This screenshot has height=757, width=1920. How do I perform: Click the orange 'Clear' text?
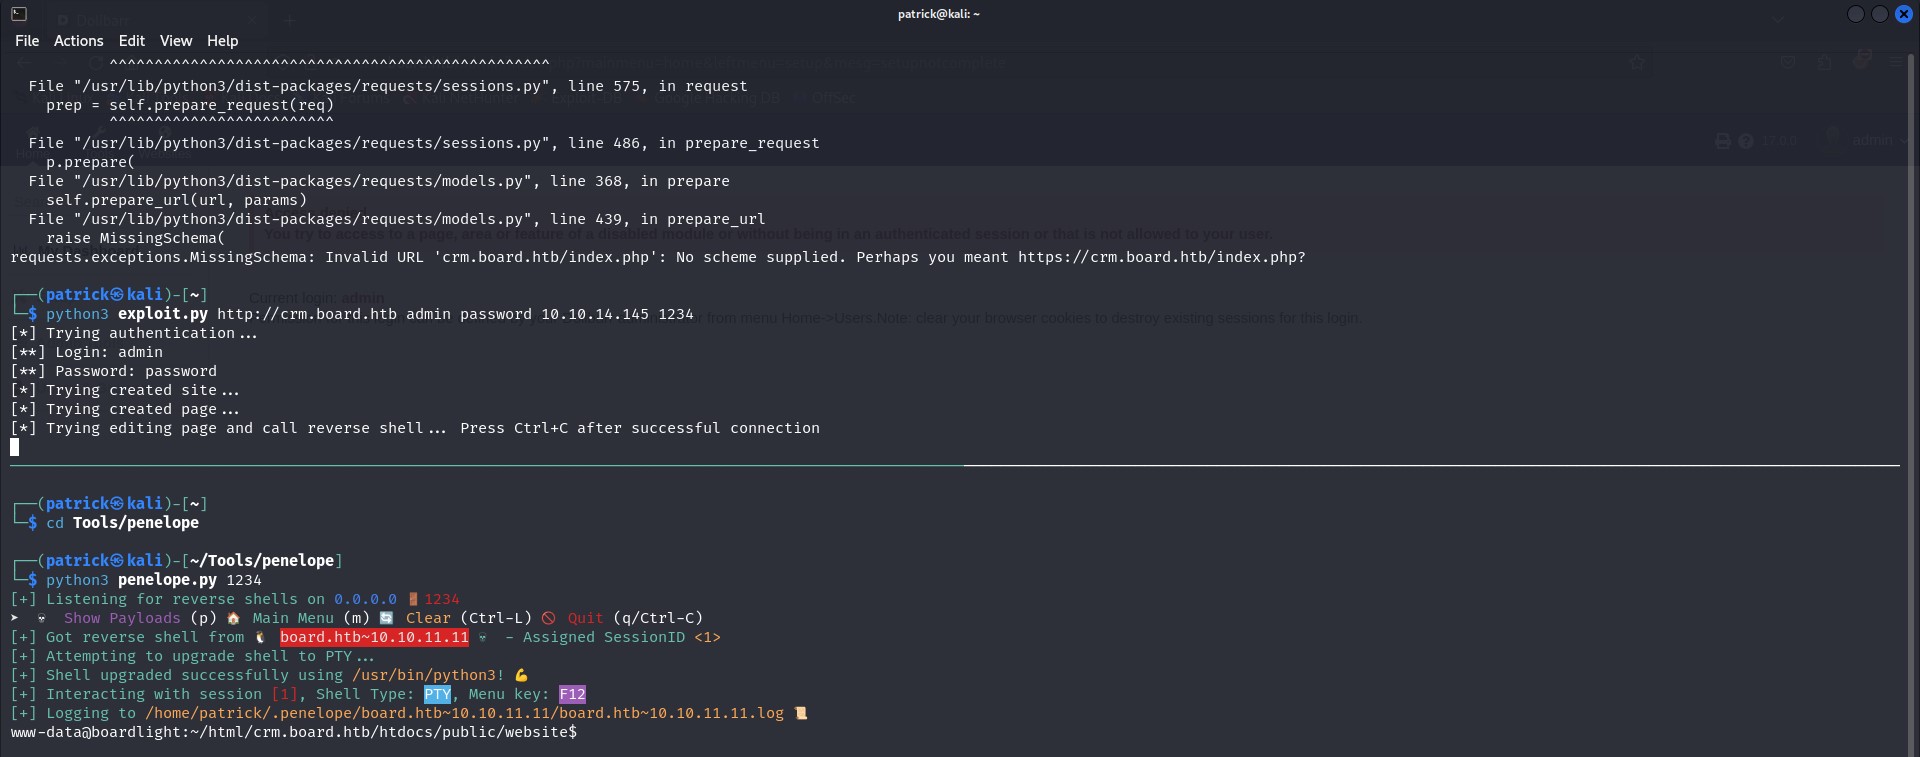point(428,618)
